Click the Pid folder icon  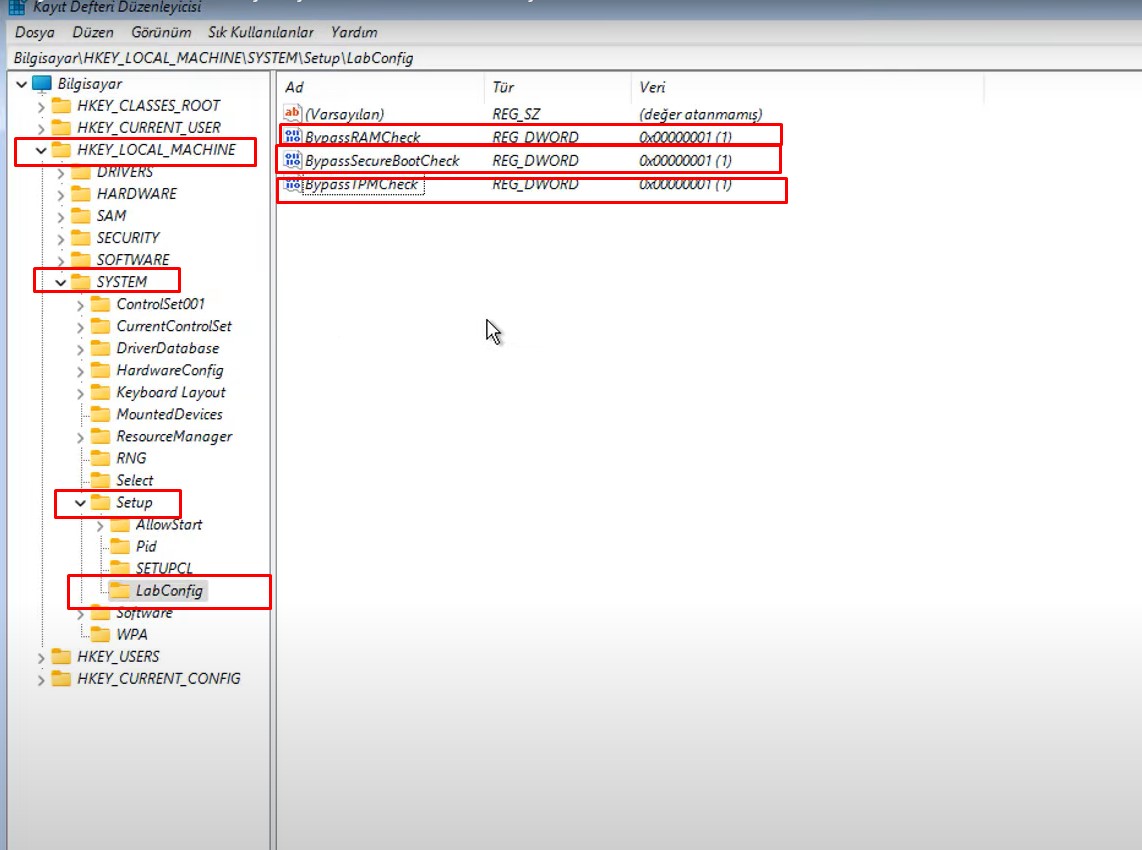(x=121, y=546)
